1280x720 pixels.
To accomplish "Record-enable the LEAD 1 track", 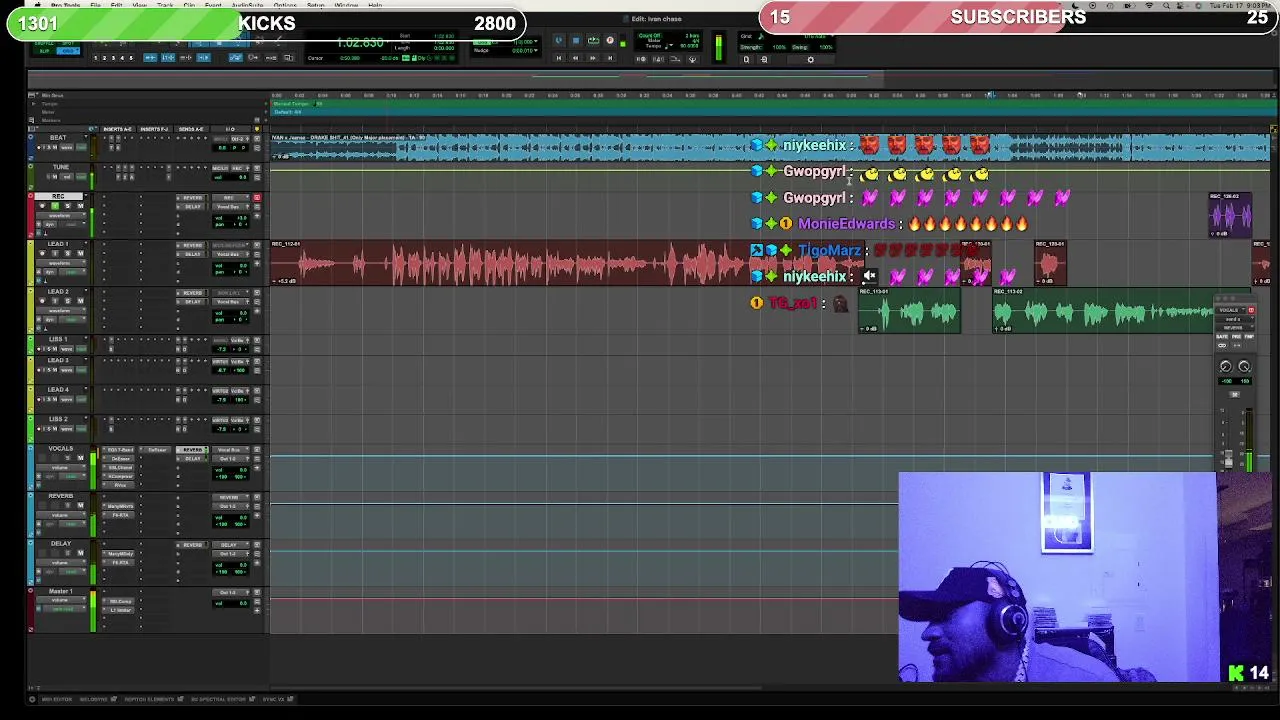I will click(x=42, y=253).
